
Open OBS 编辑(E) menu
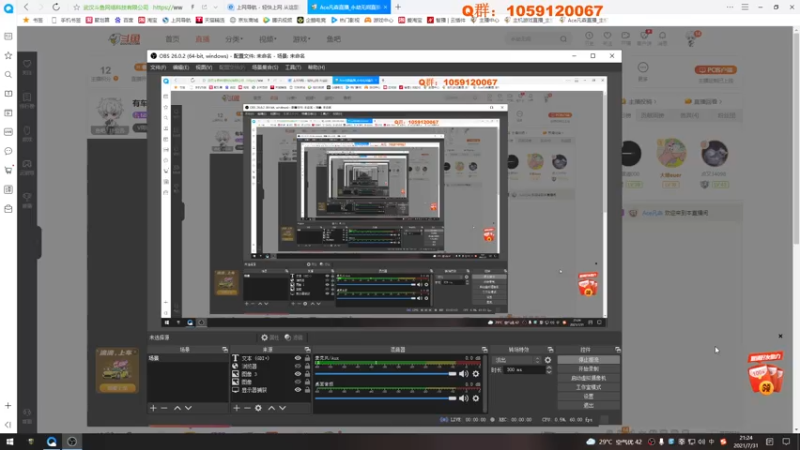[x=181, y=67]
